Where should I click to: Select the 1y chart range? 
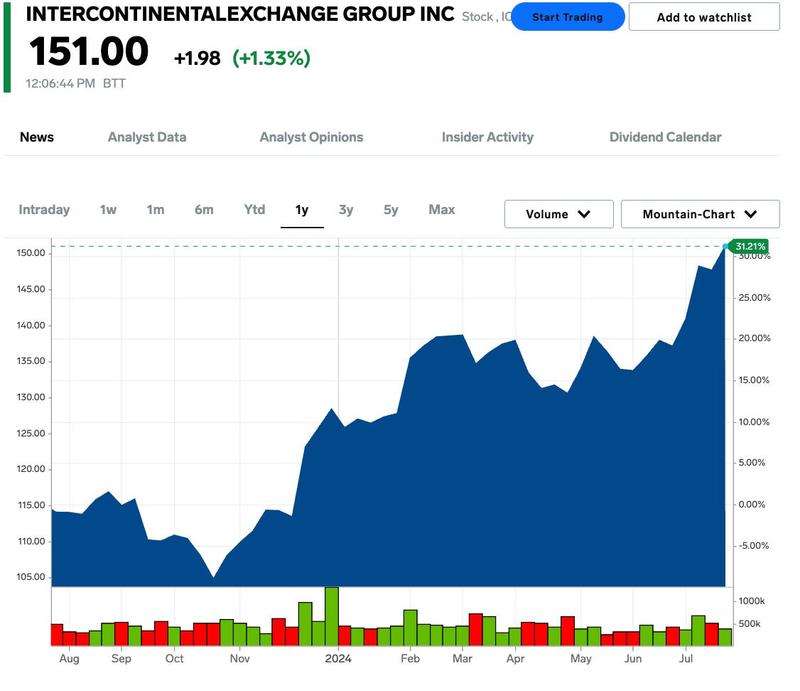[302, 210]
